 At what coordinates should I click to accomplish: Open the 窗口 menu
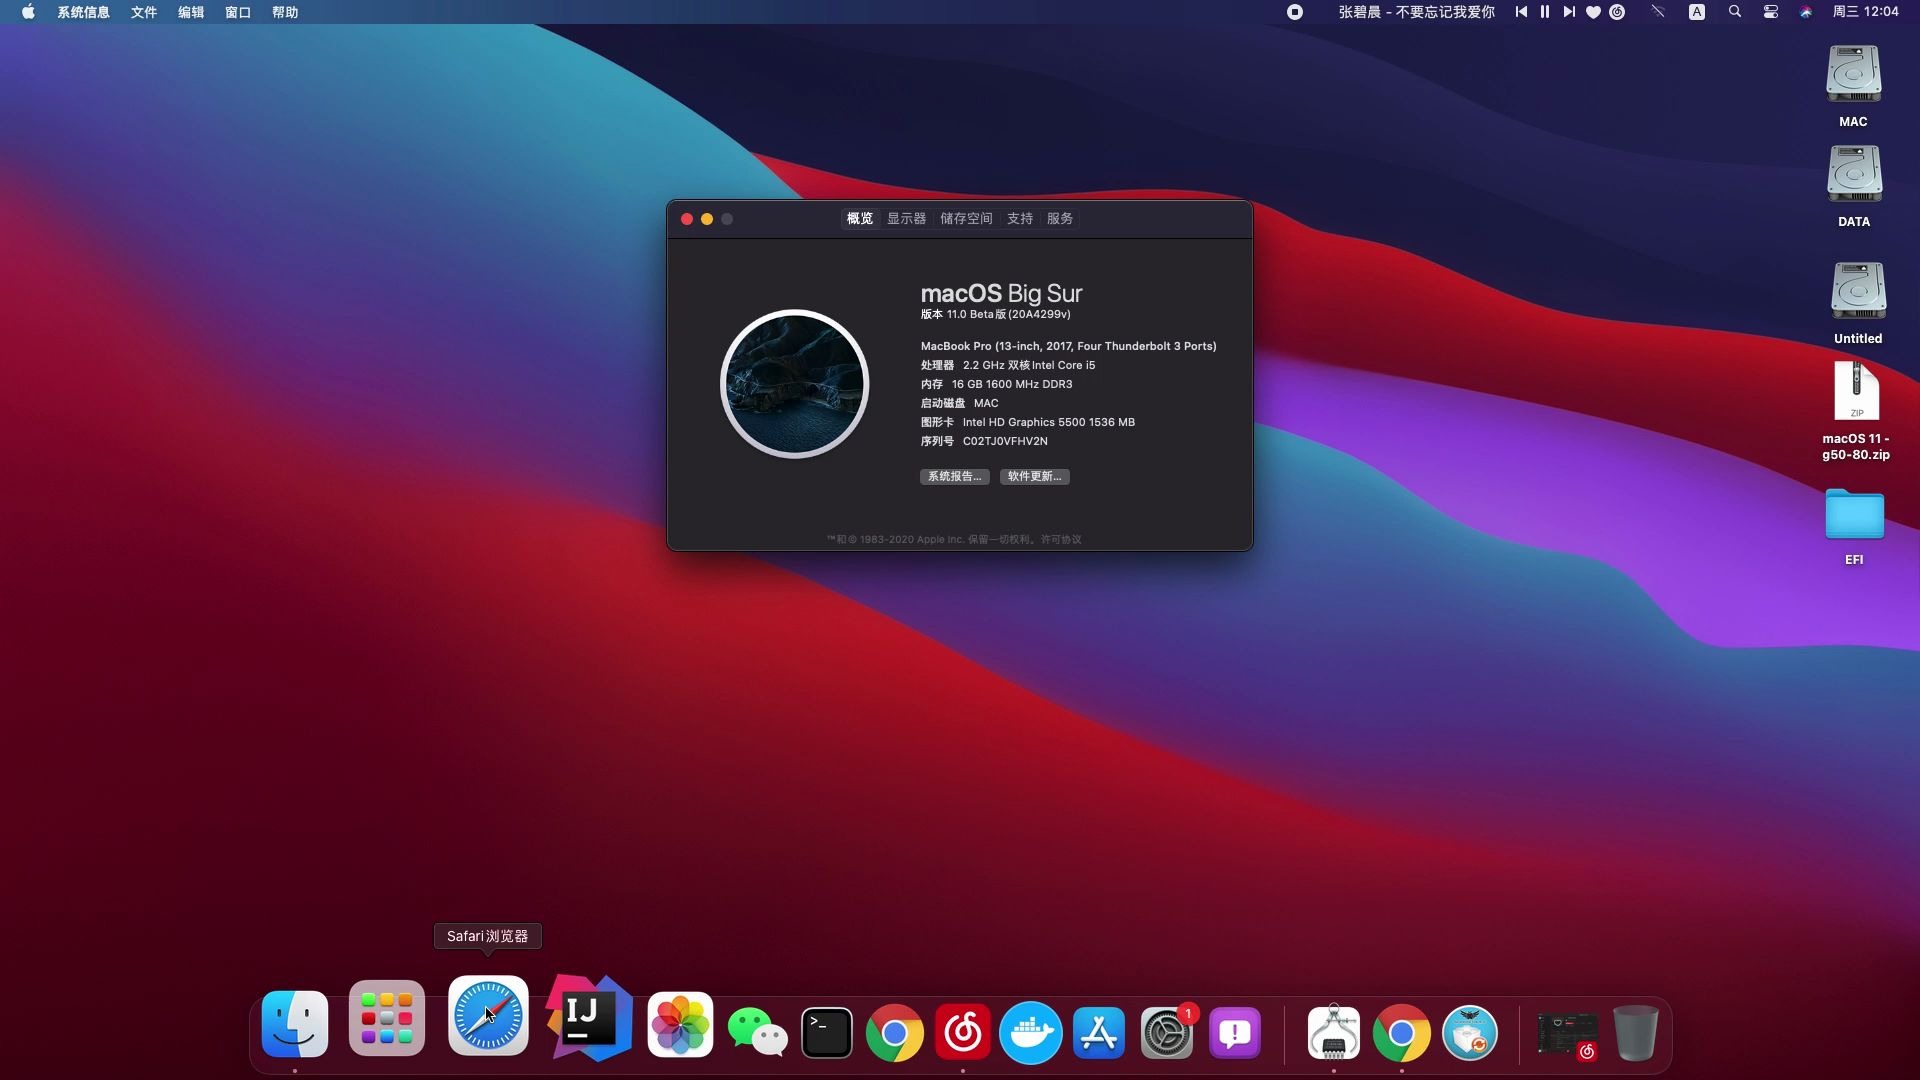click(238, 12)
